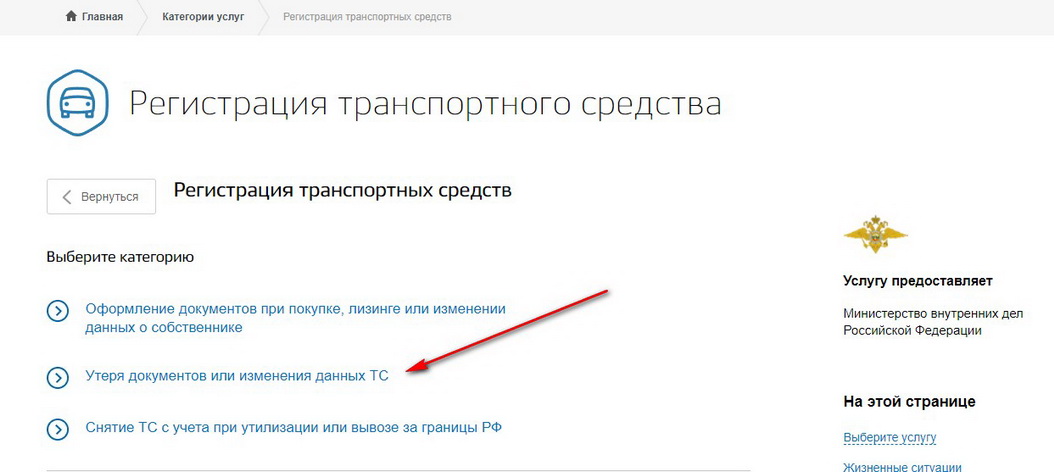Open Утеря документов или изменения данных ТС
Screen dimensions: 1054x472
[x=237, y=377]
